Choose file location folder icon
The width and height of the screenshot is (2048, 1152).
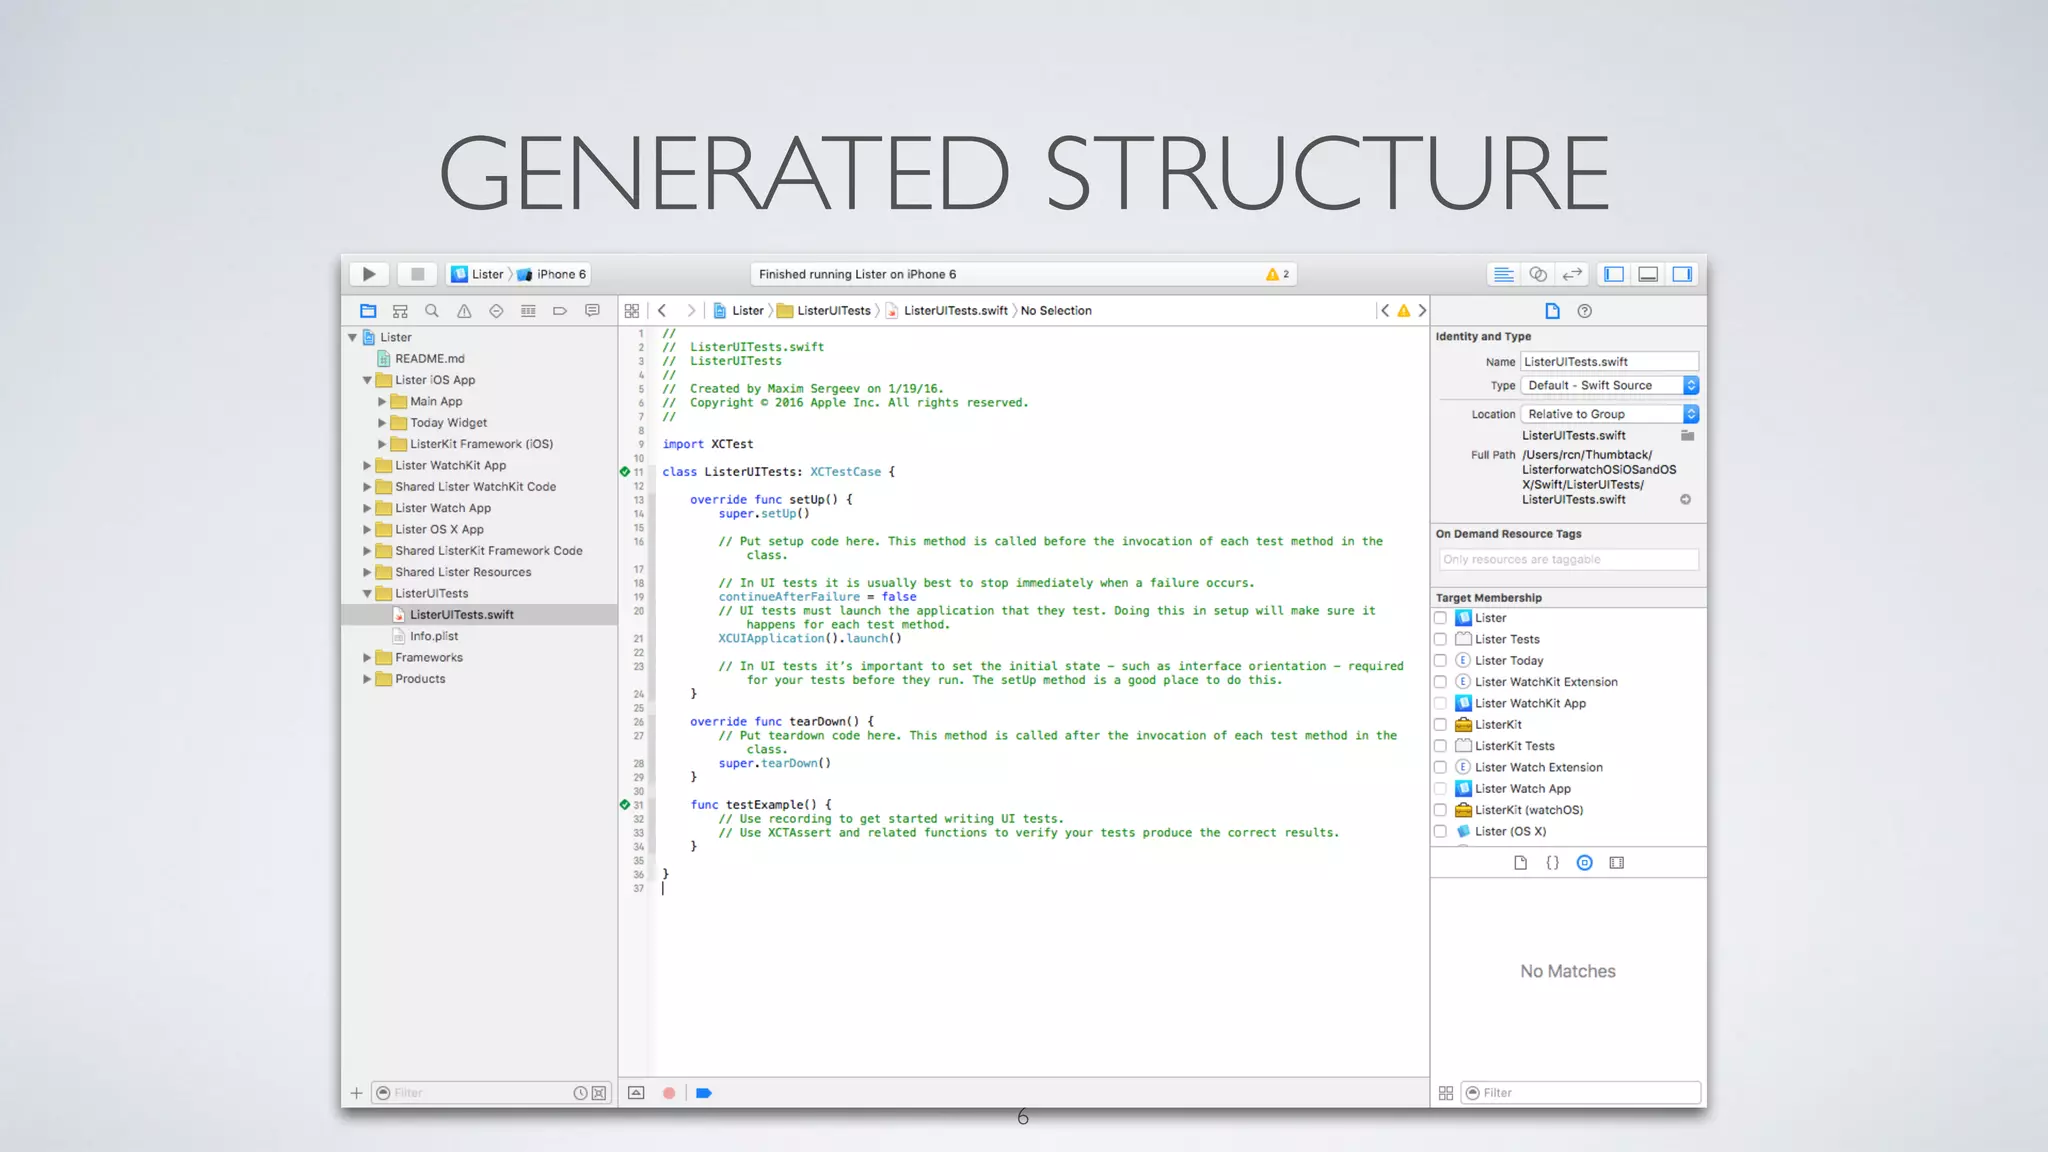(1688, 435)
